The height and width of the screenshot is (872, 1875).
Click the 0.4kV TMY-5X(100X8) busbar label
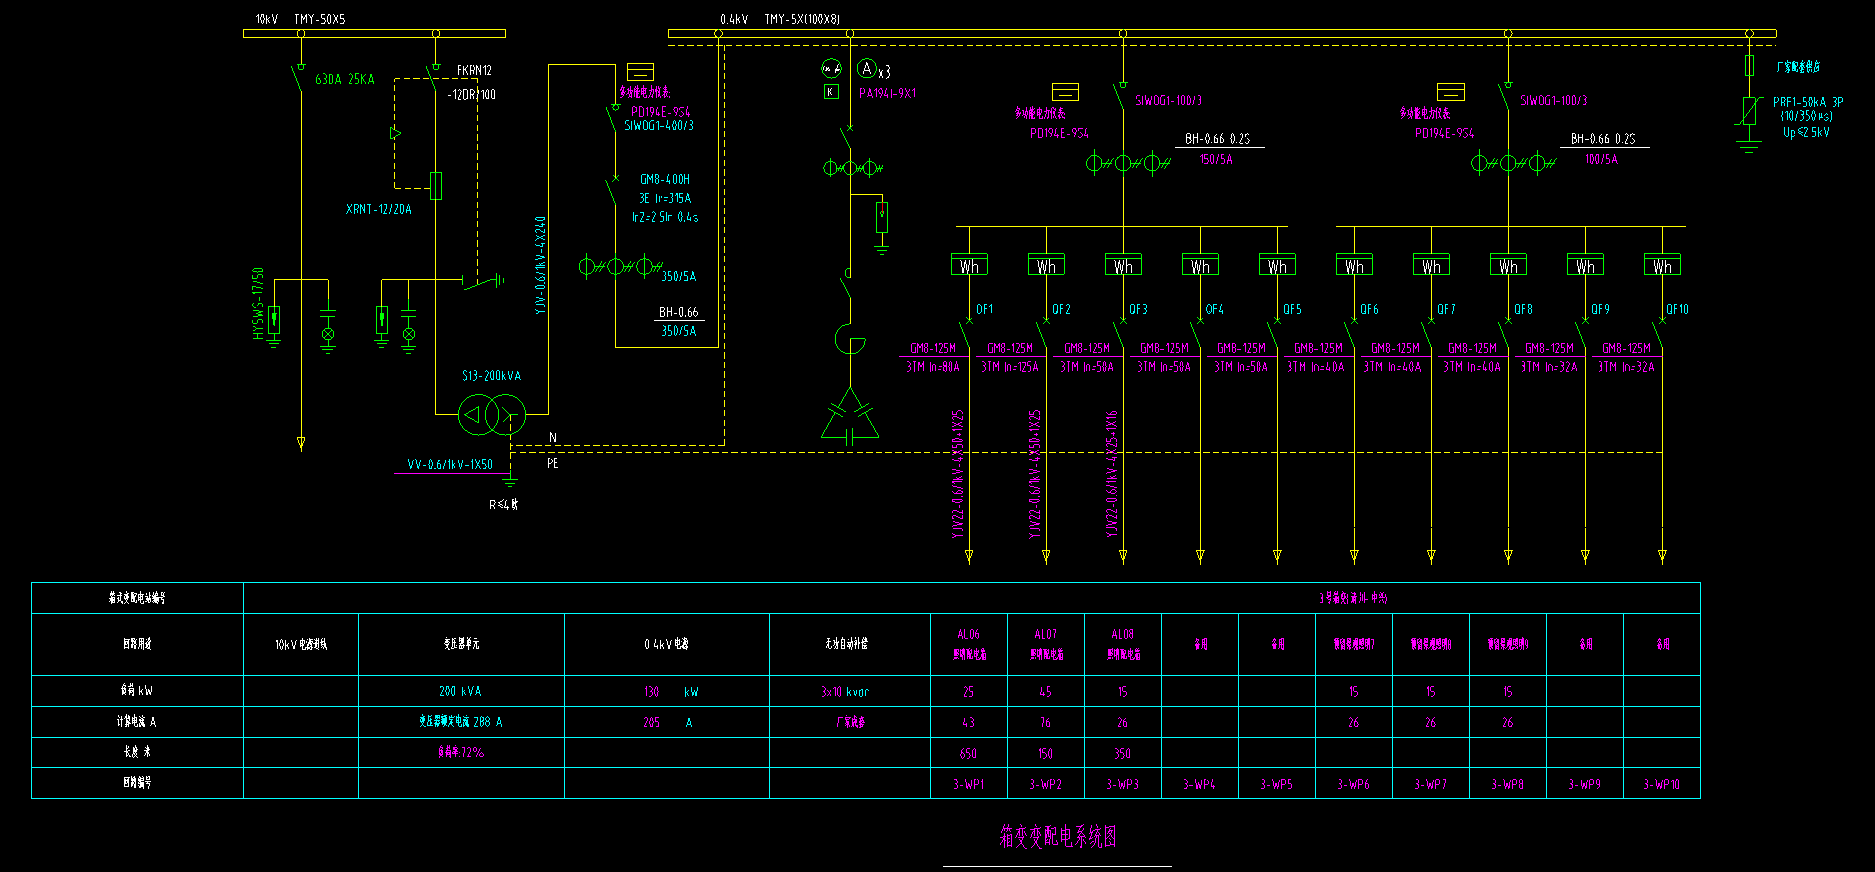[x=780, y=19]
